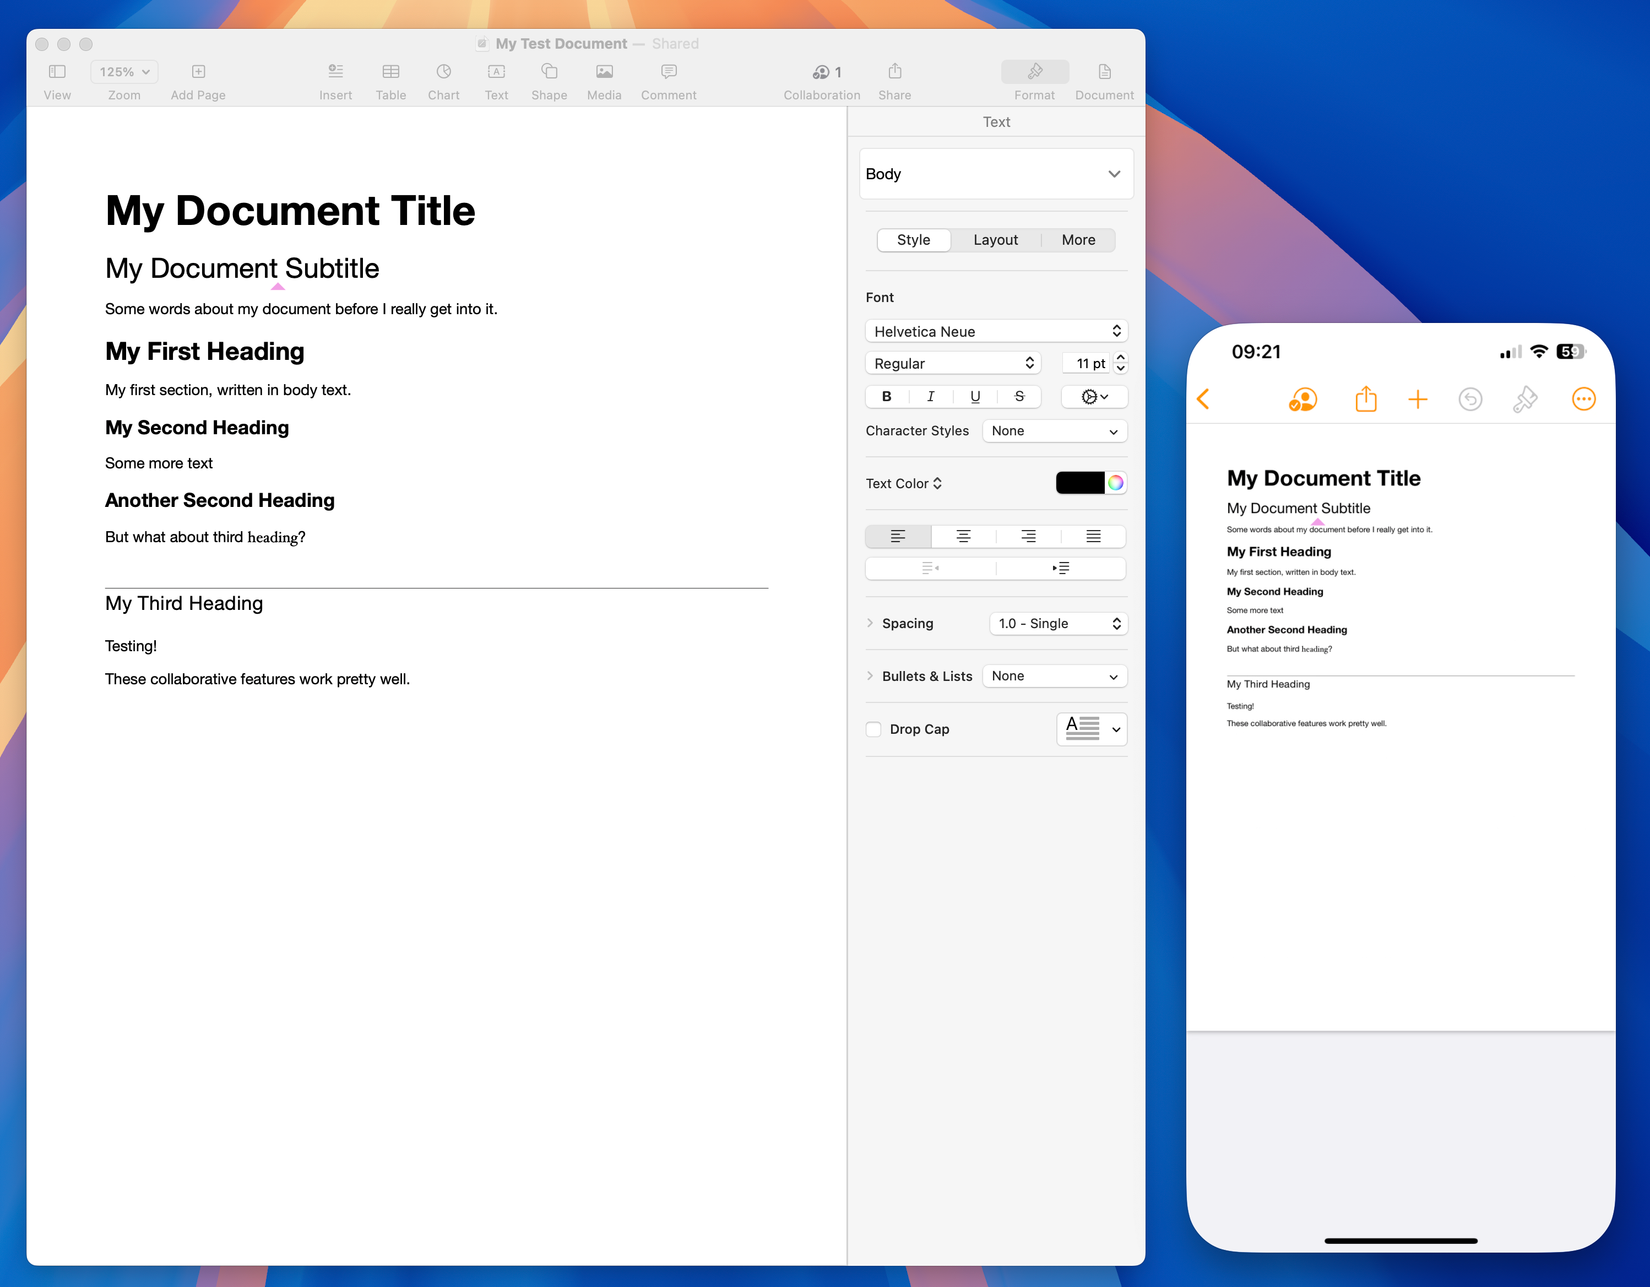Click the font size field showing 11 pt
Viewport: 1650px width, 1287px height.
[x=1089, y=362]
